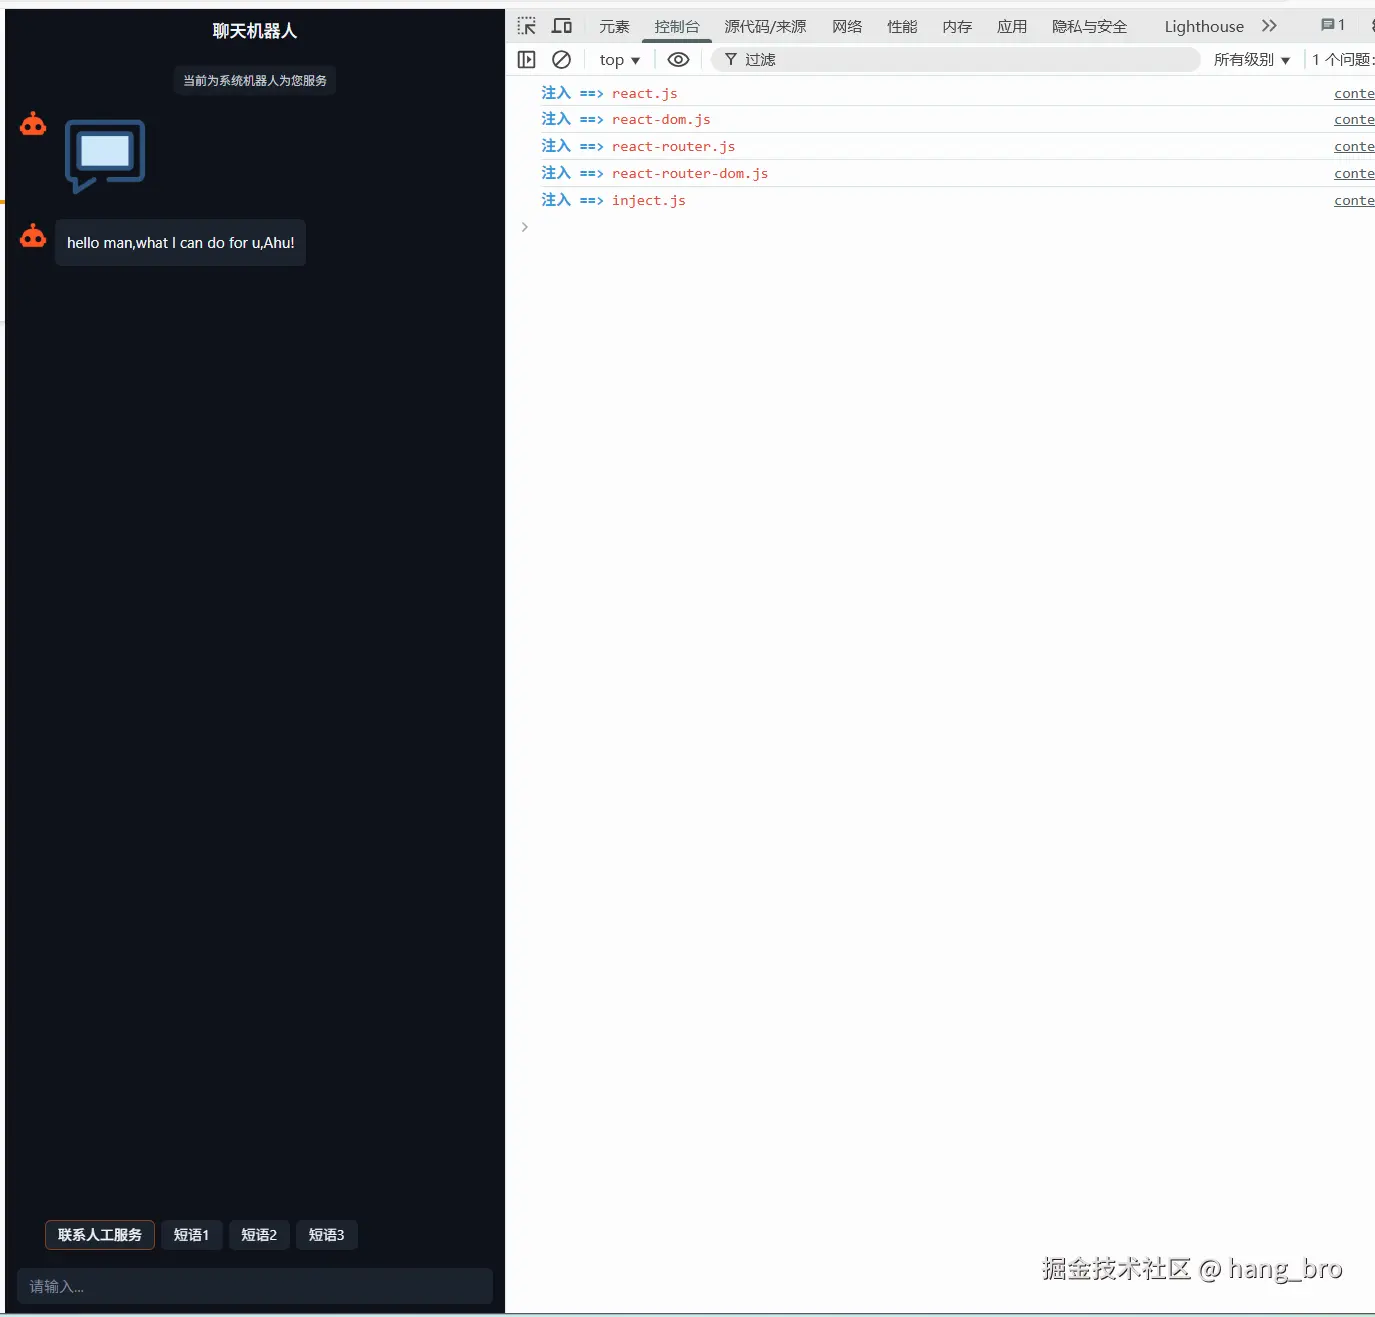Click the hello man chat message bubble
This screenshot has height=1317, width=1375.
pos(180,243)
